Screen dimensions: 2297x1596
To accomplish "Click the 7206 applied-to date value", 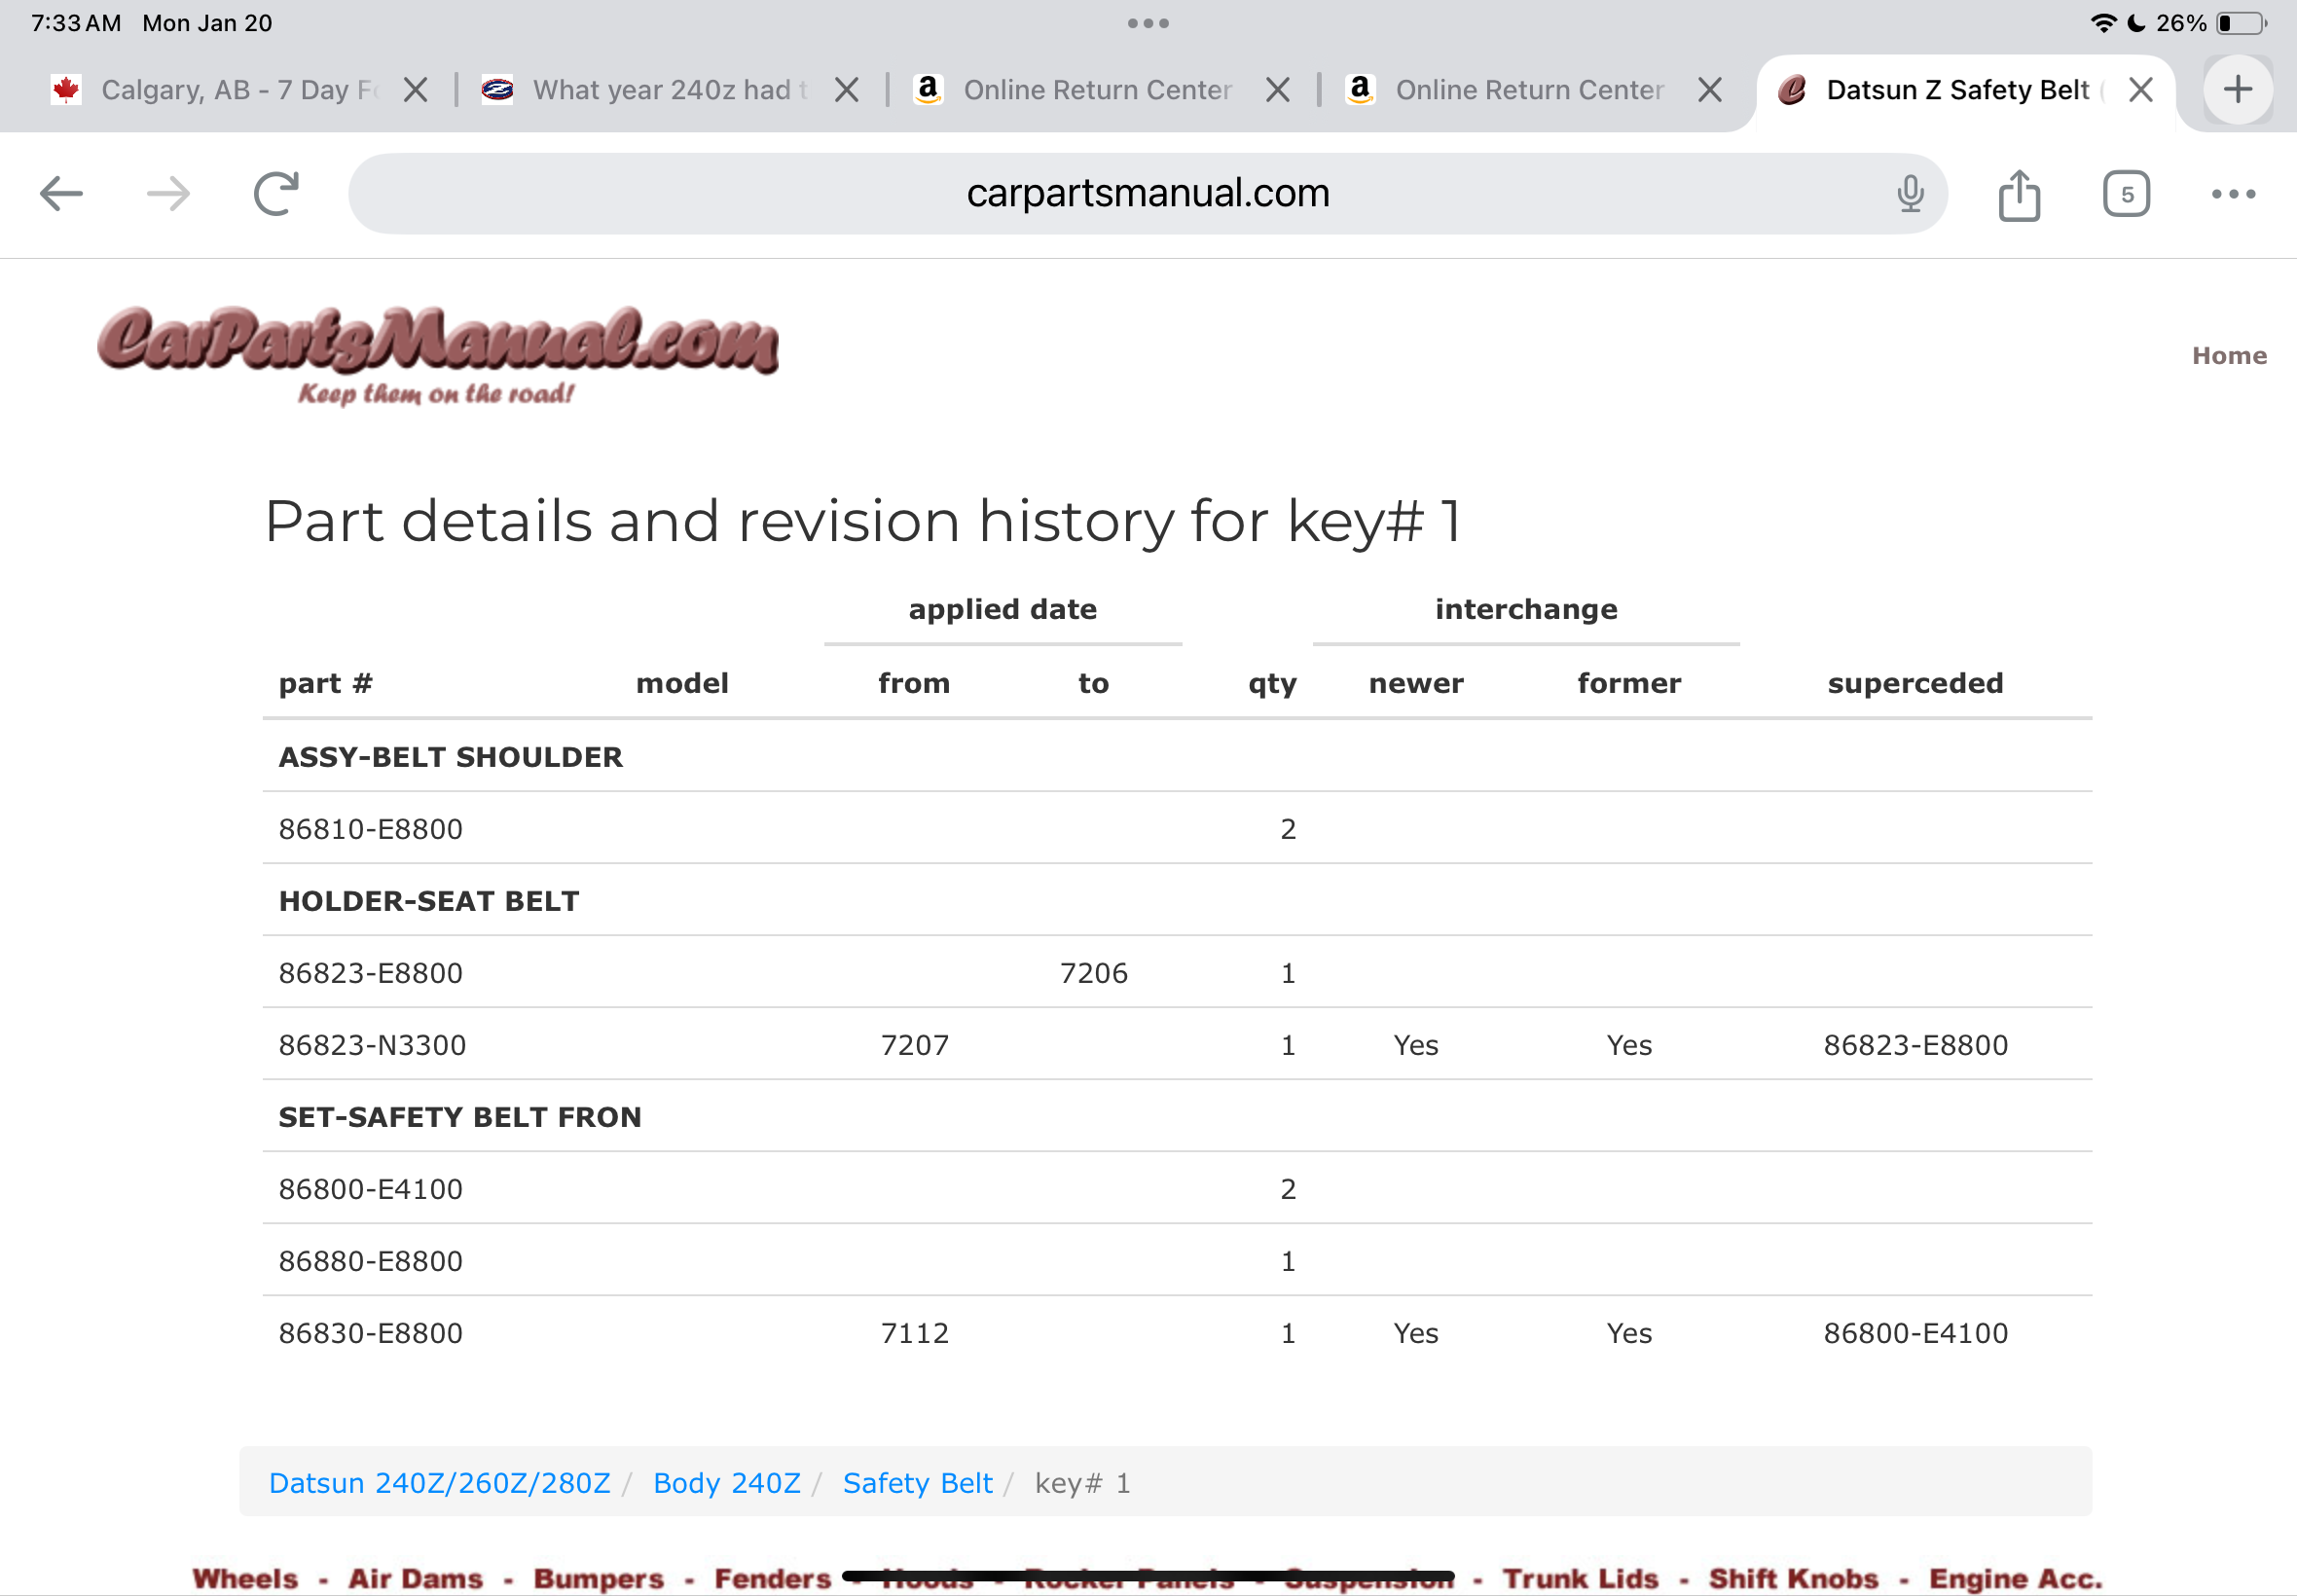I will (1093, 973).
